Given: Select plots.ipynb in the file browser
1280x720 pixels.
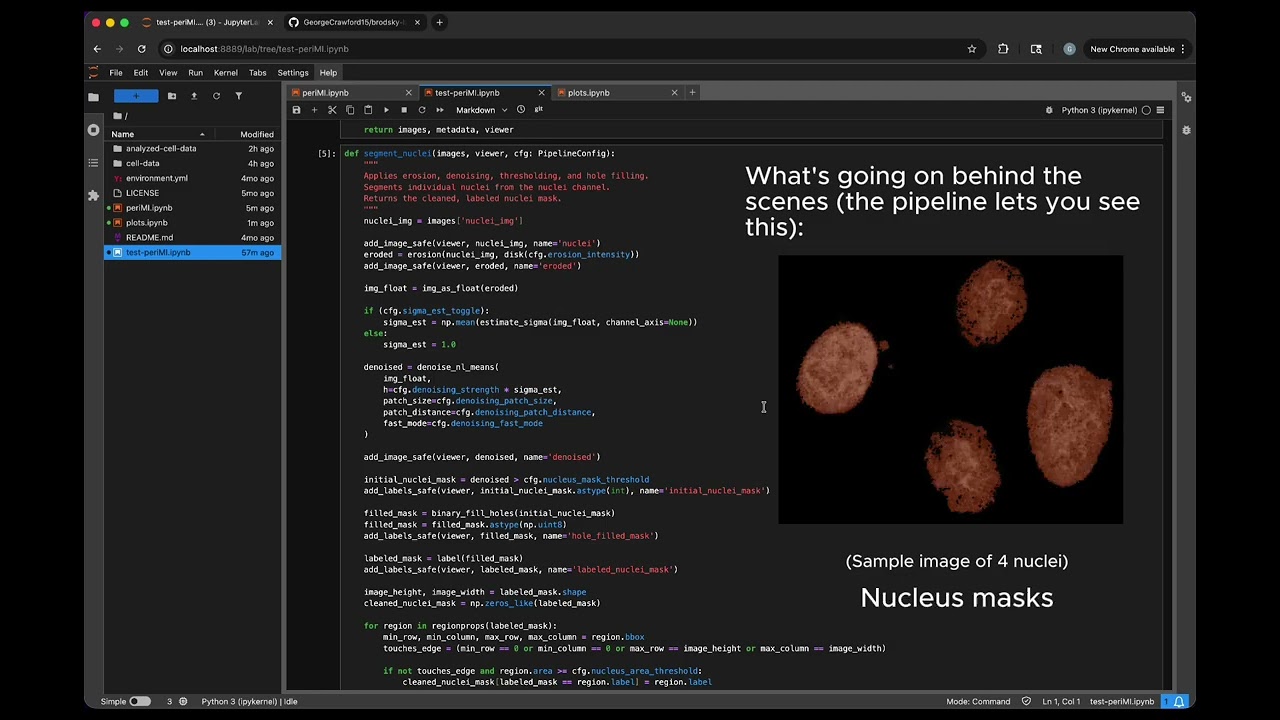Looking at the screenshot, I should tap(192, 223).
